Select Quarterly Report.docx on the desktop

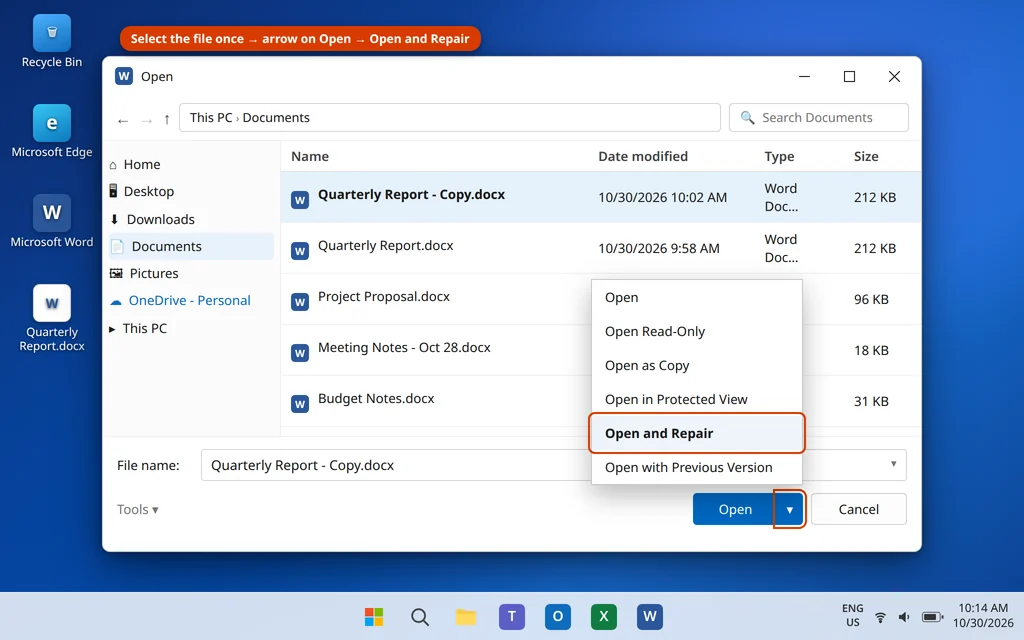pos(52,318)
